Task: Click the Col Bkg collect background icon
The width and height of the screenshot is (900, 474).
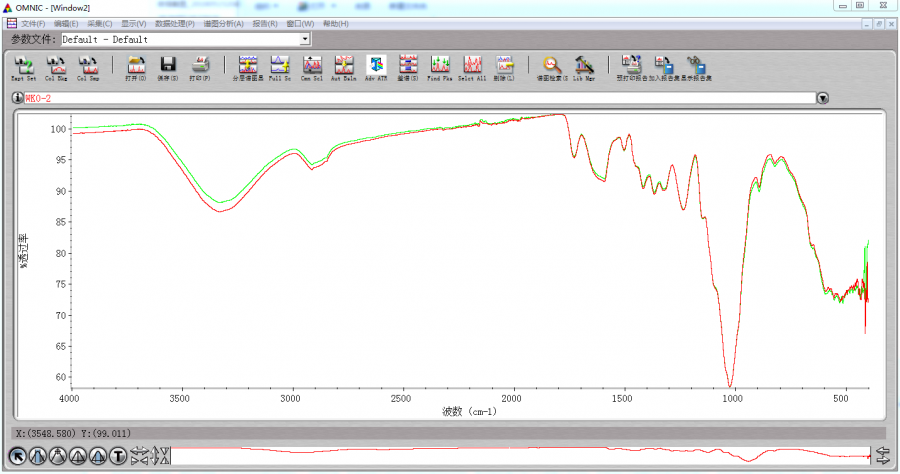Action: click(56, 66)
